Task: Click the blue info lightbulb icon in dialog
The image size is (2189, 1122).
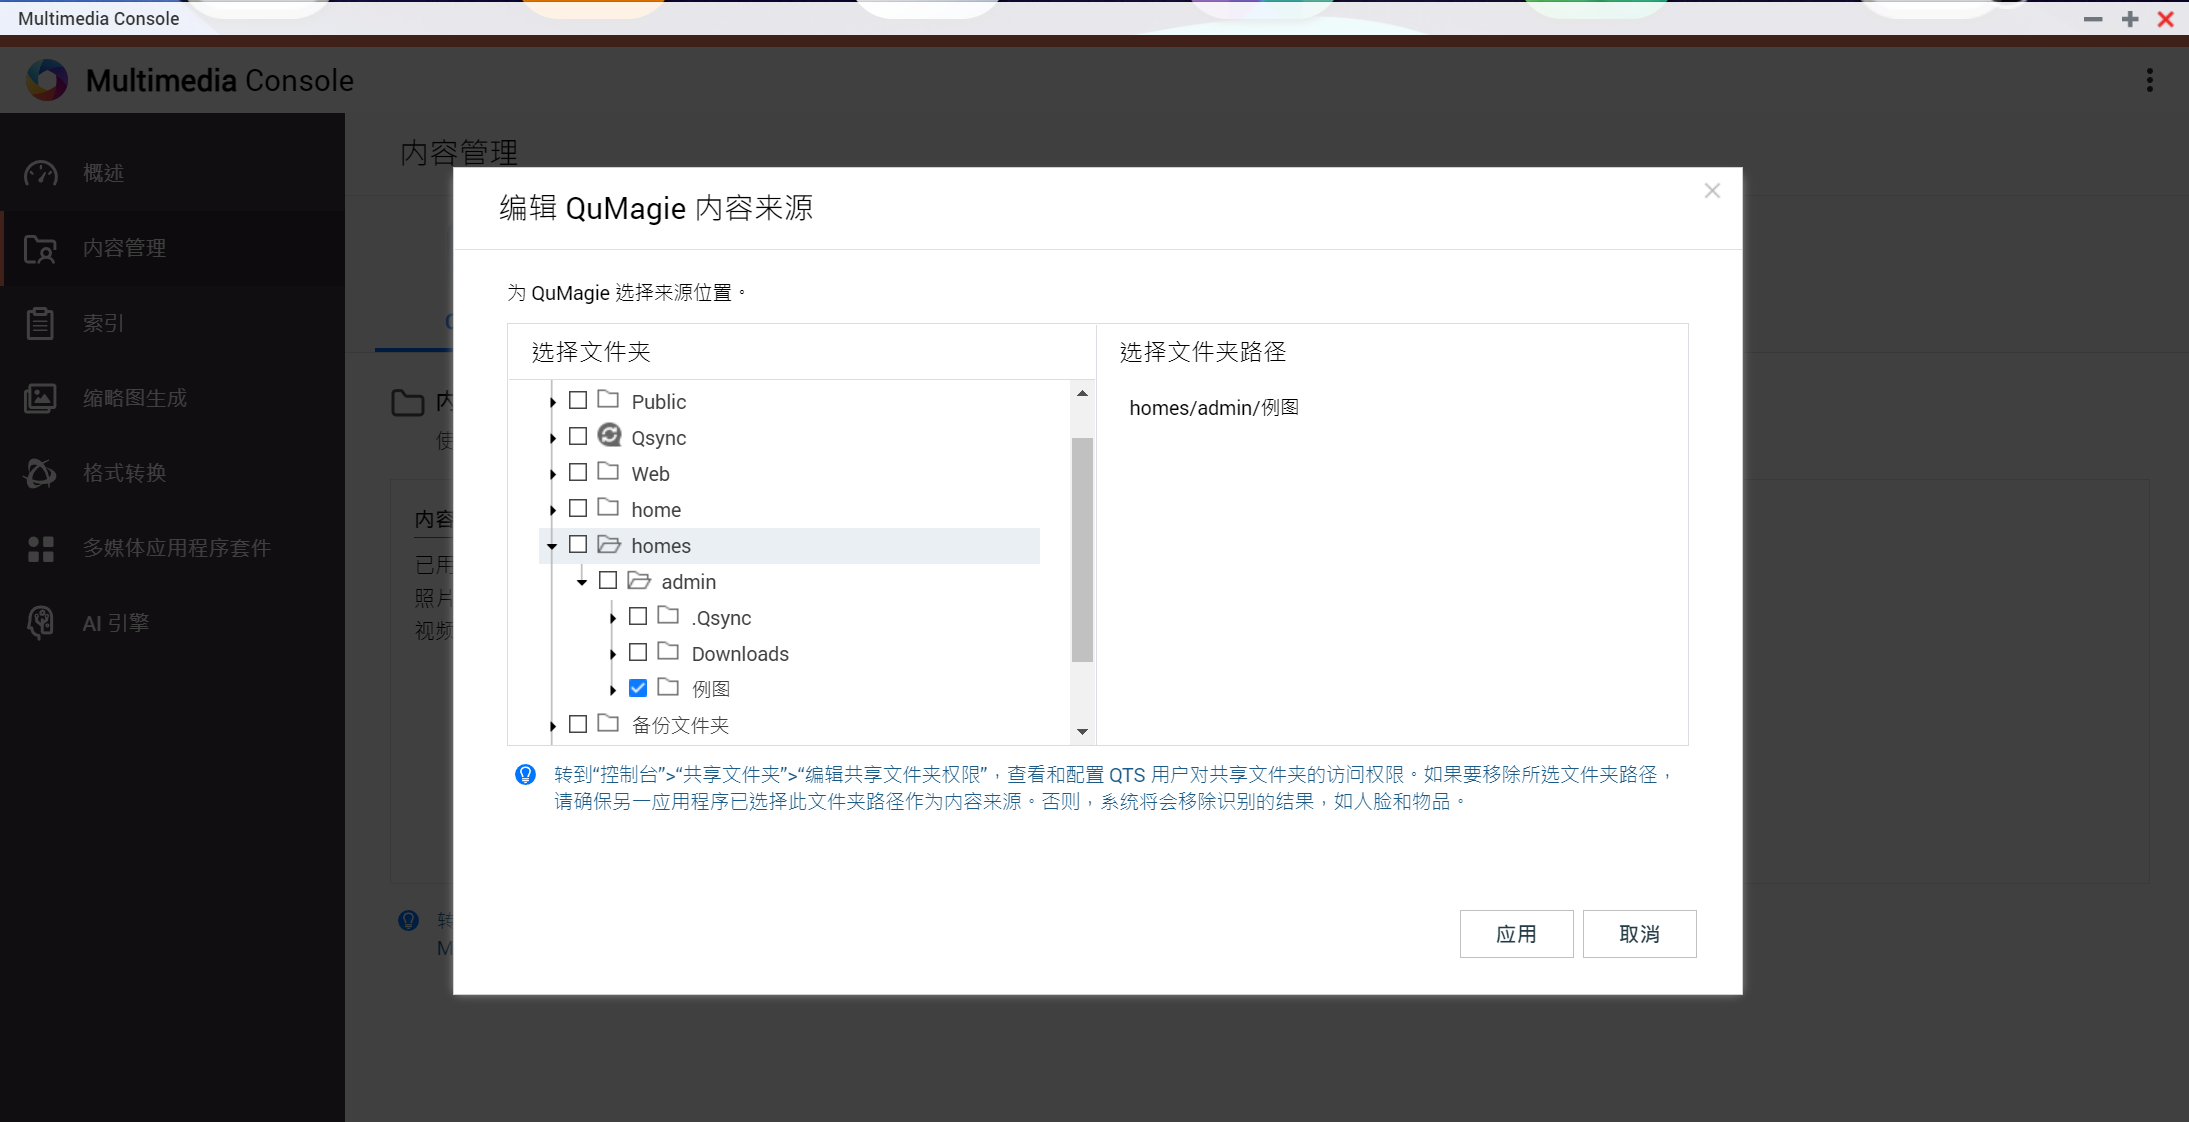Action: pos(525,775)
